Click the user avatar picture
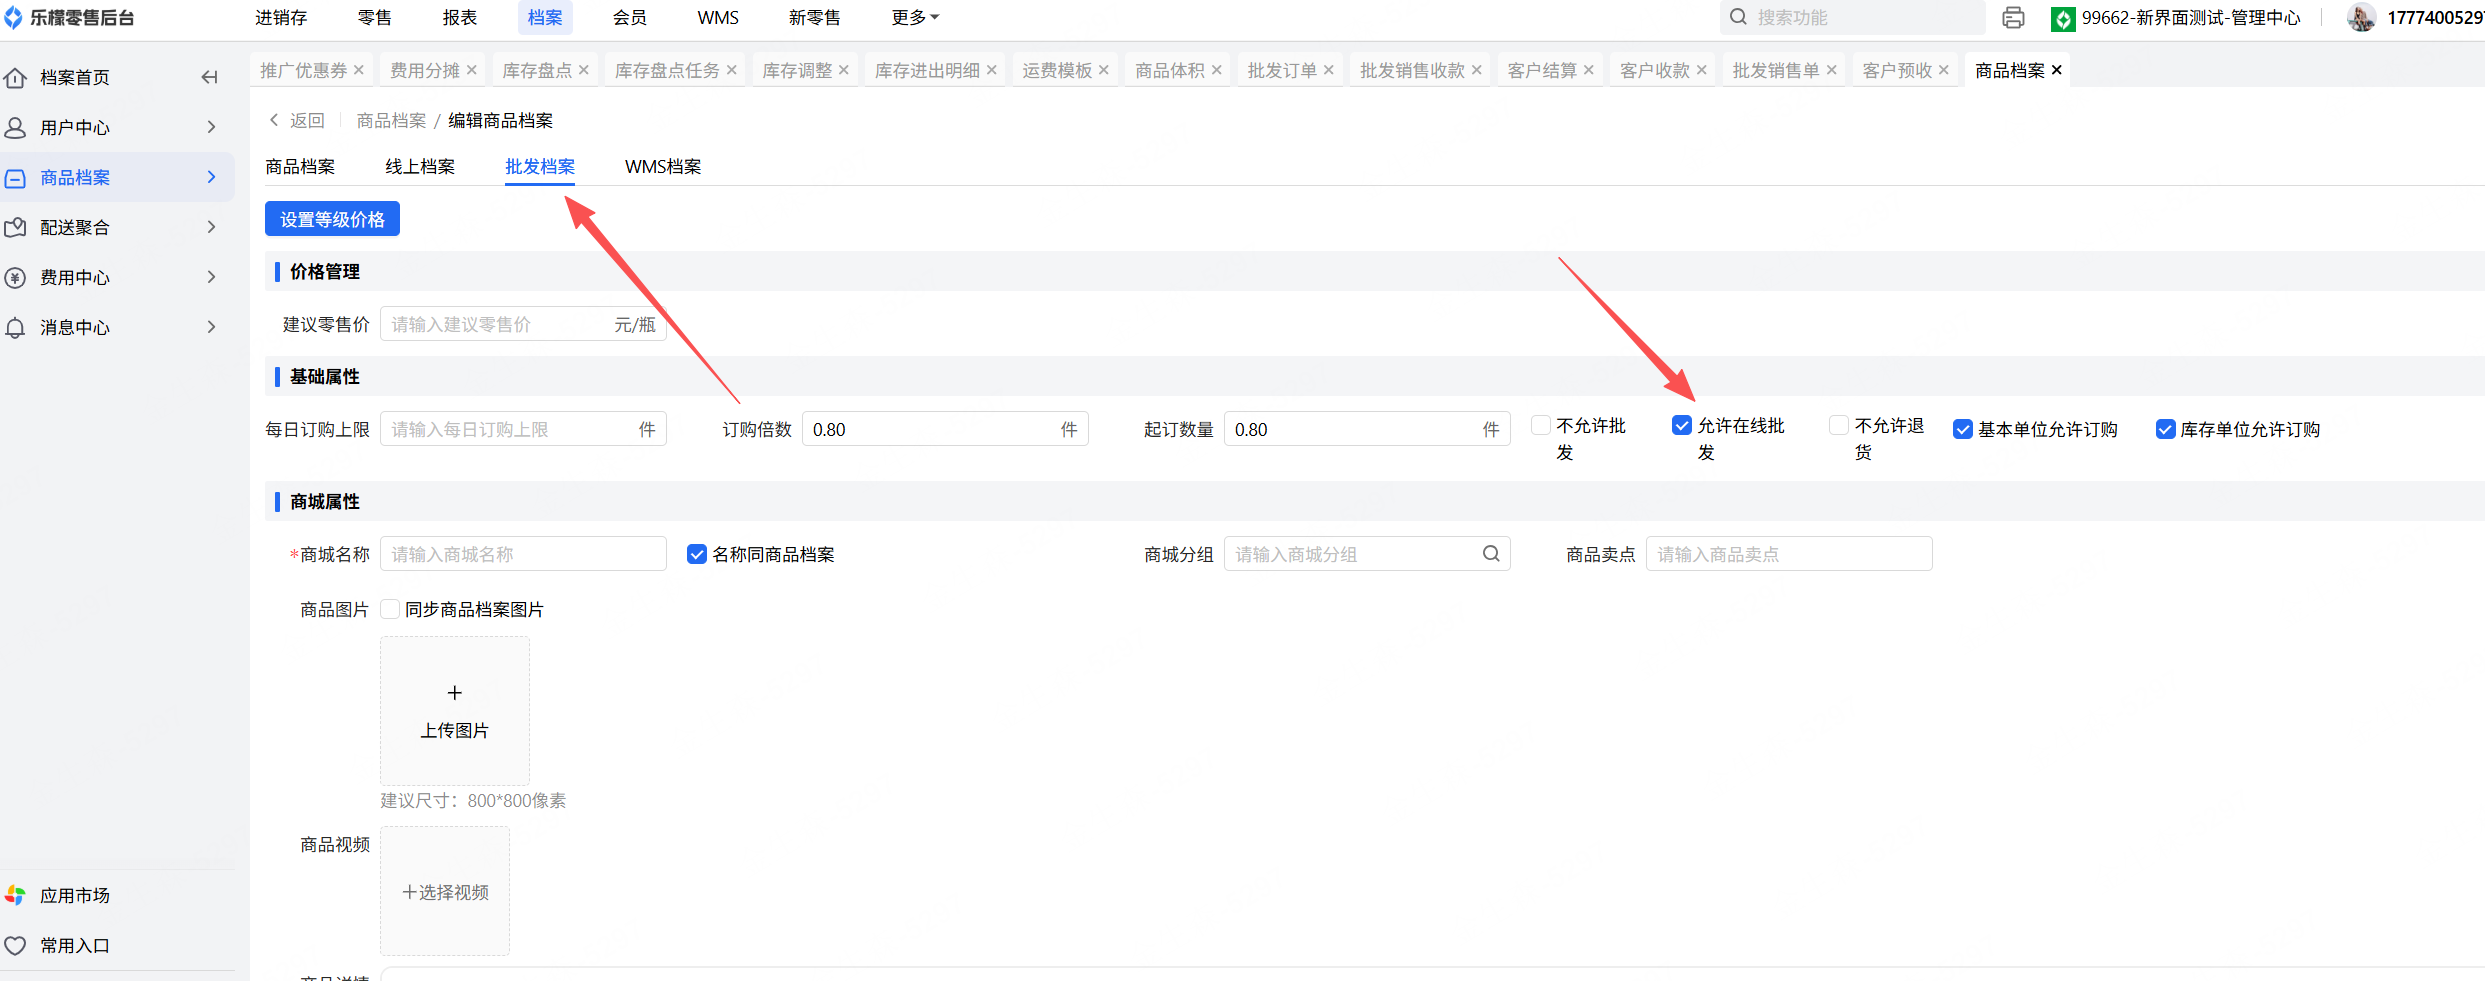Viewport: 2485px width, 981px height. click(2361, 18)
